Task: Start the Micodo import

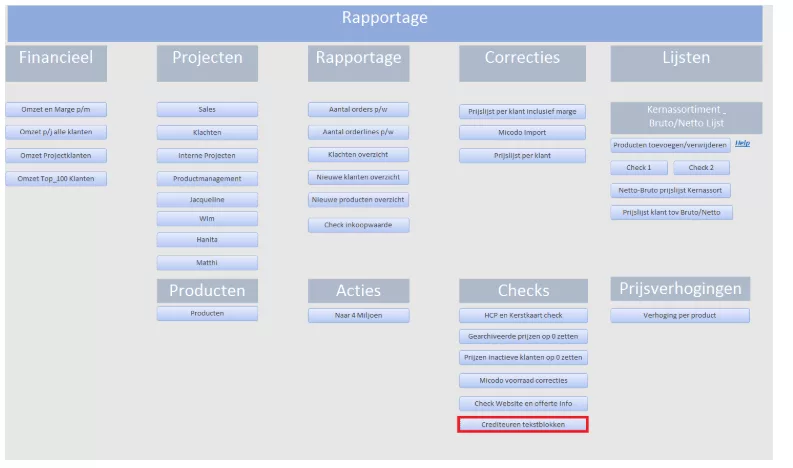Action: tap(522, 133)
